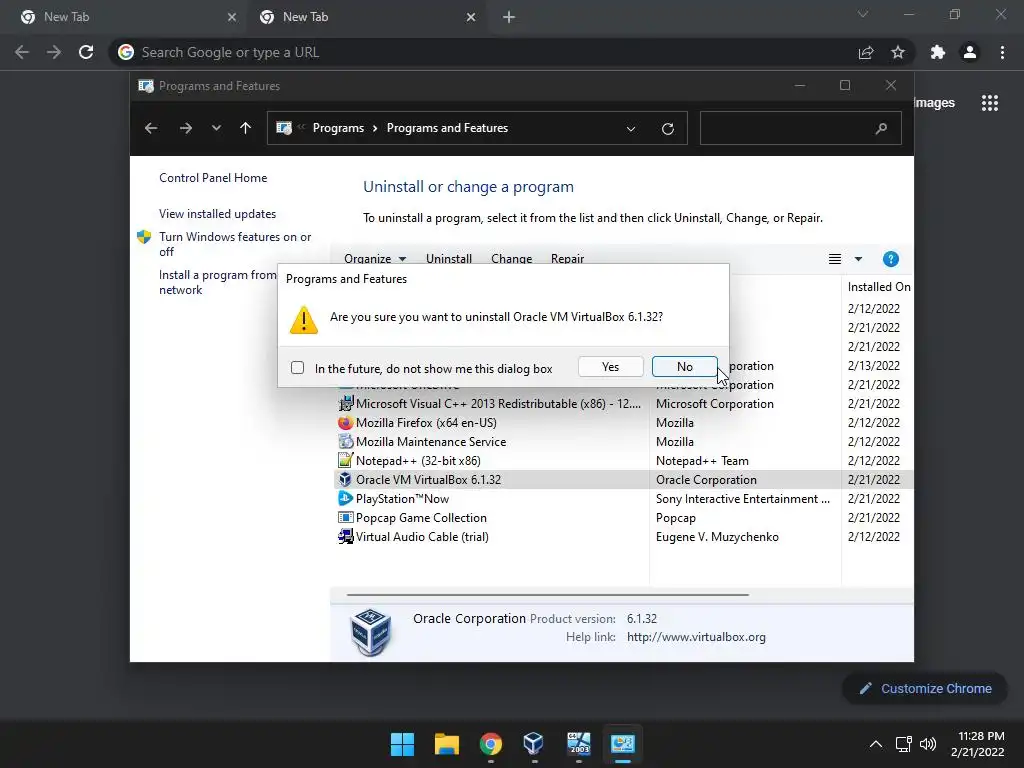
Task: Click the horizontal scrollbar of program list
Action: pyautogui.click(x=547, y=595)
